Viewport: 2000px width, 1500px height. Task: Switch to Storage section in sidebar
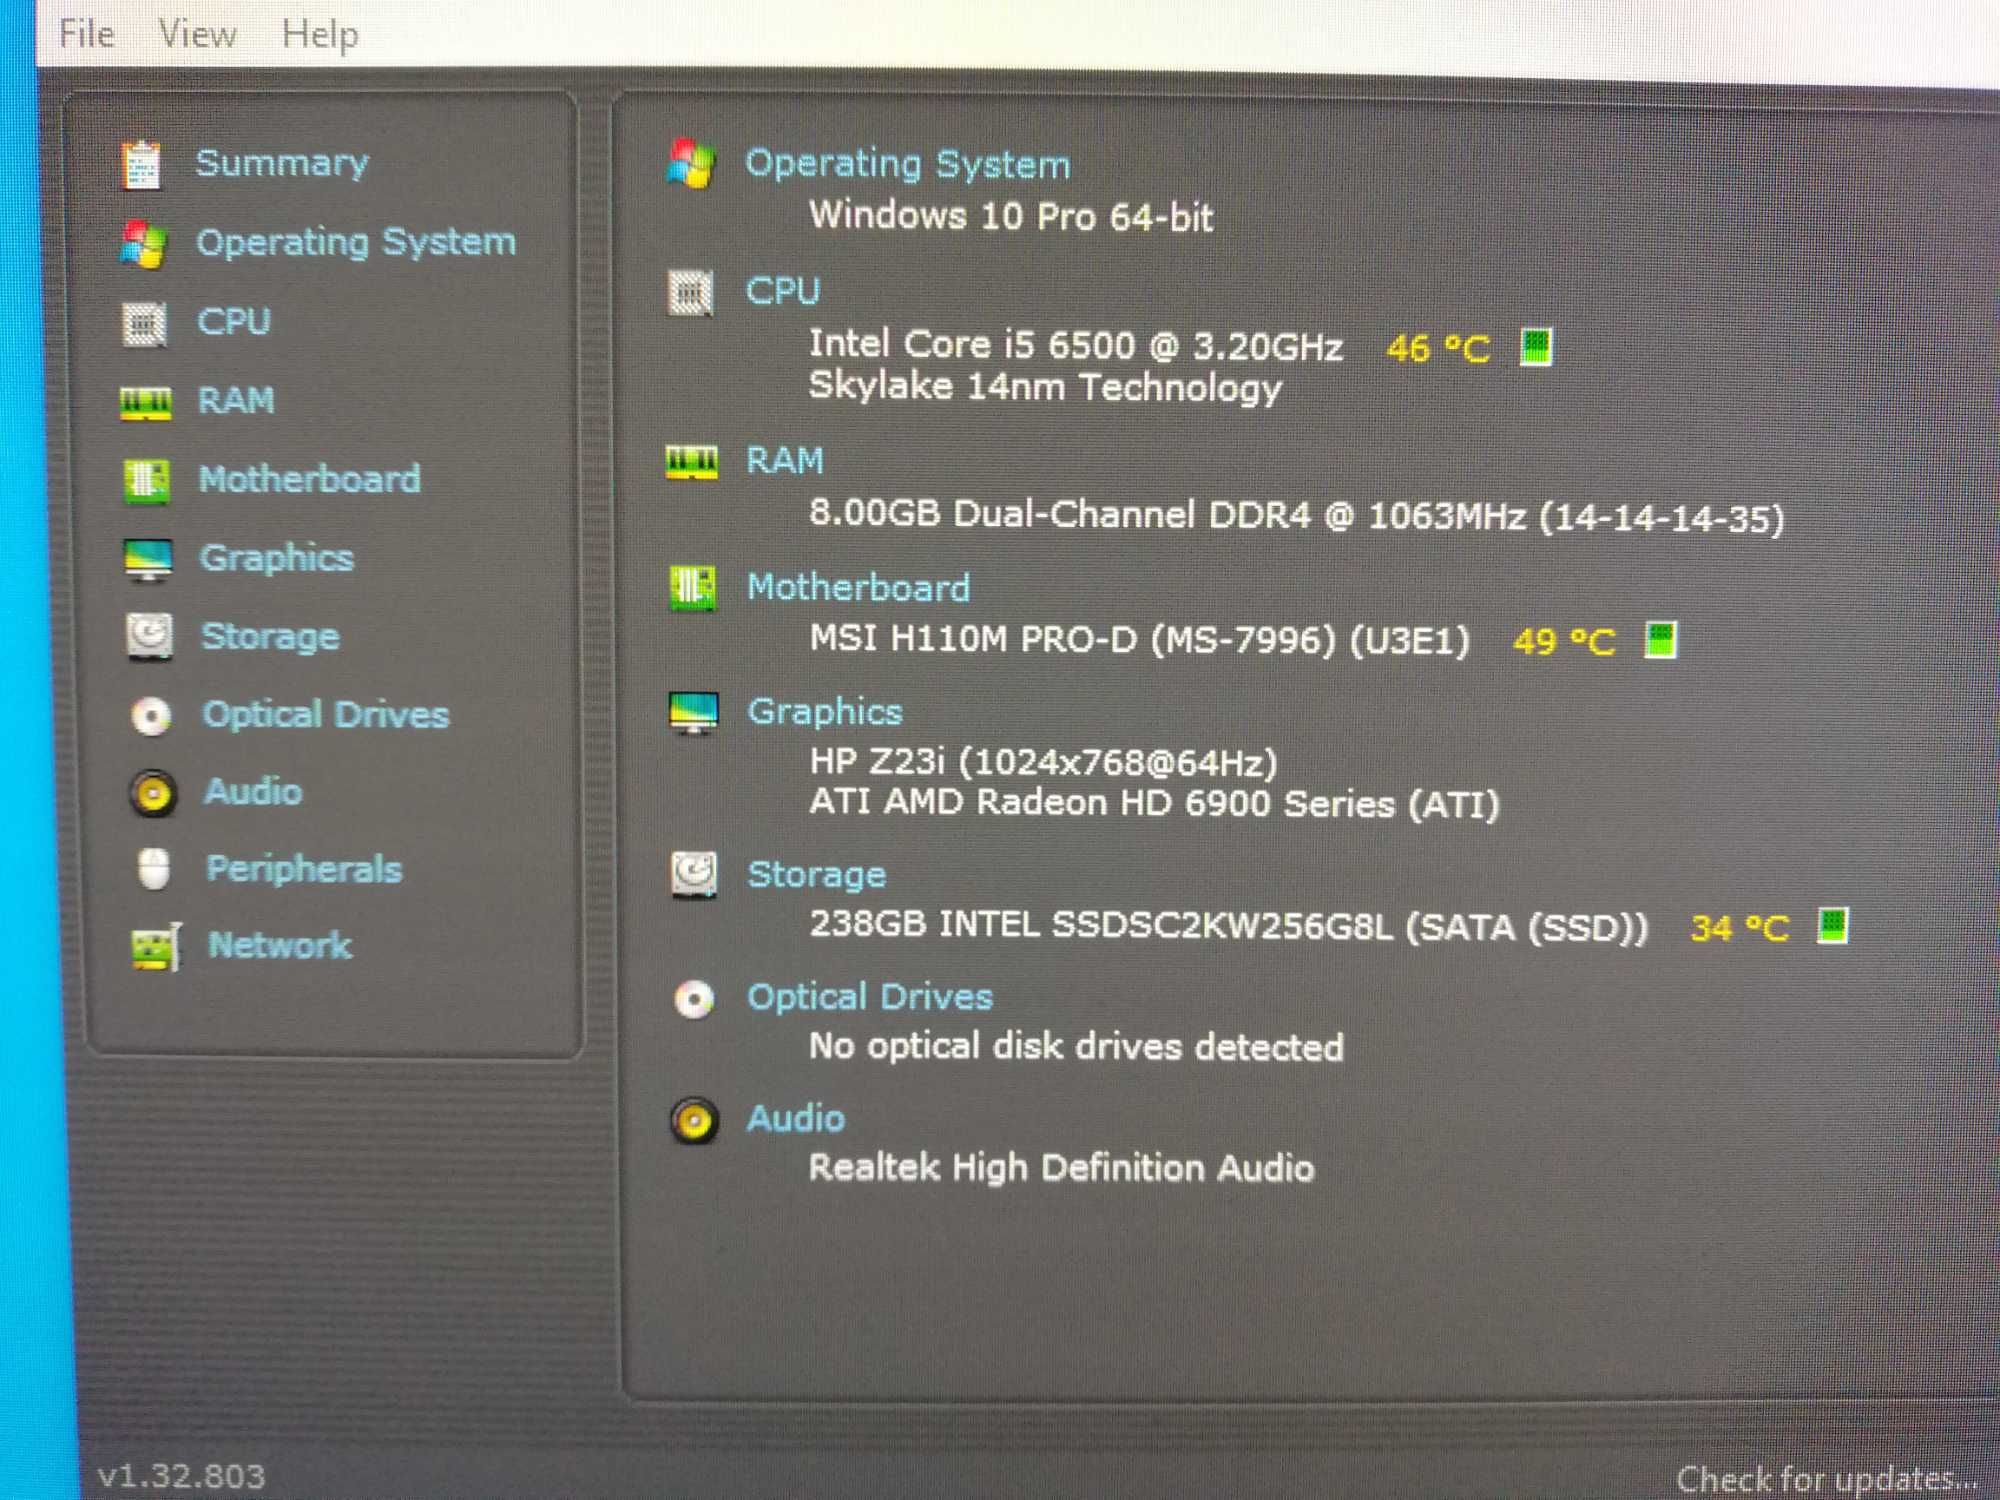pyautogui.click(x=270, y=637)
